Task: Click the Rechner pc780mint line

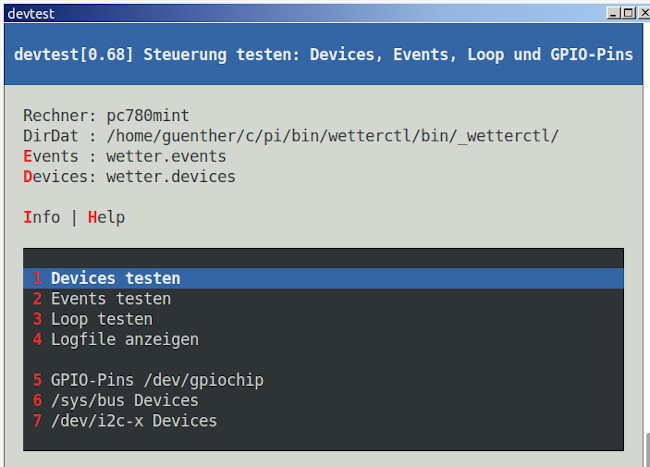Action: pos(106,115)
